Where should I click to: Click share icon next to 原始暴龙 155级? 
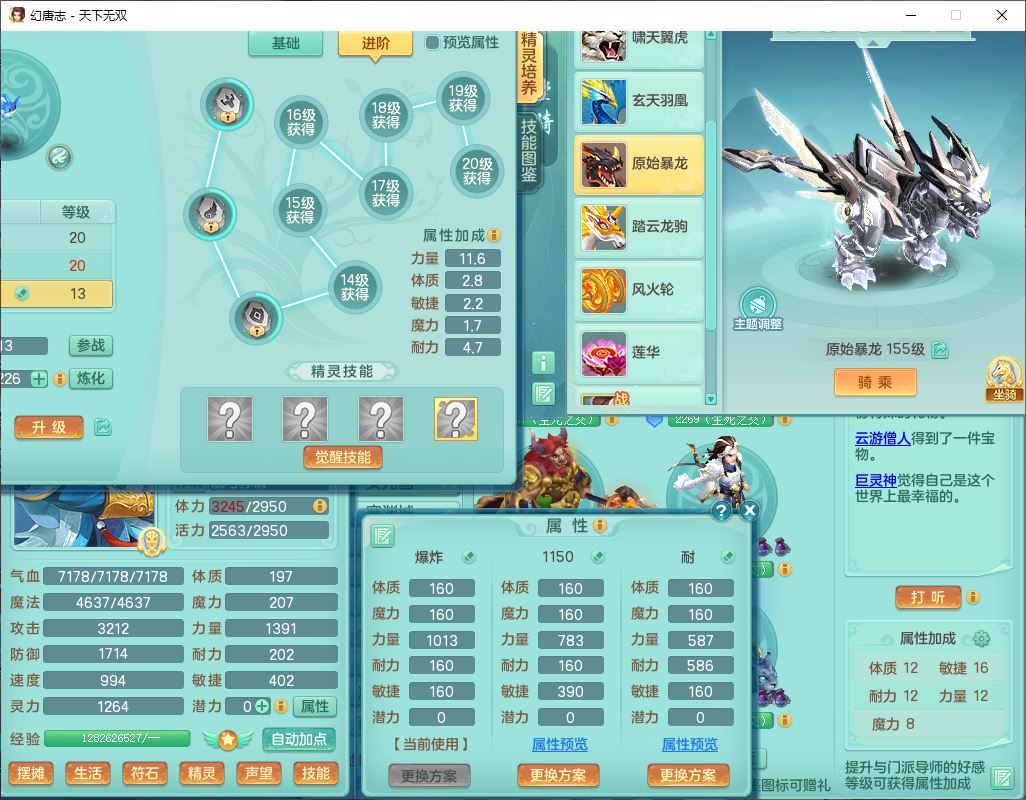(940, 350)
